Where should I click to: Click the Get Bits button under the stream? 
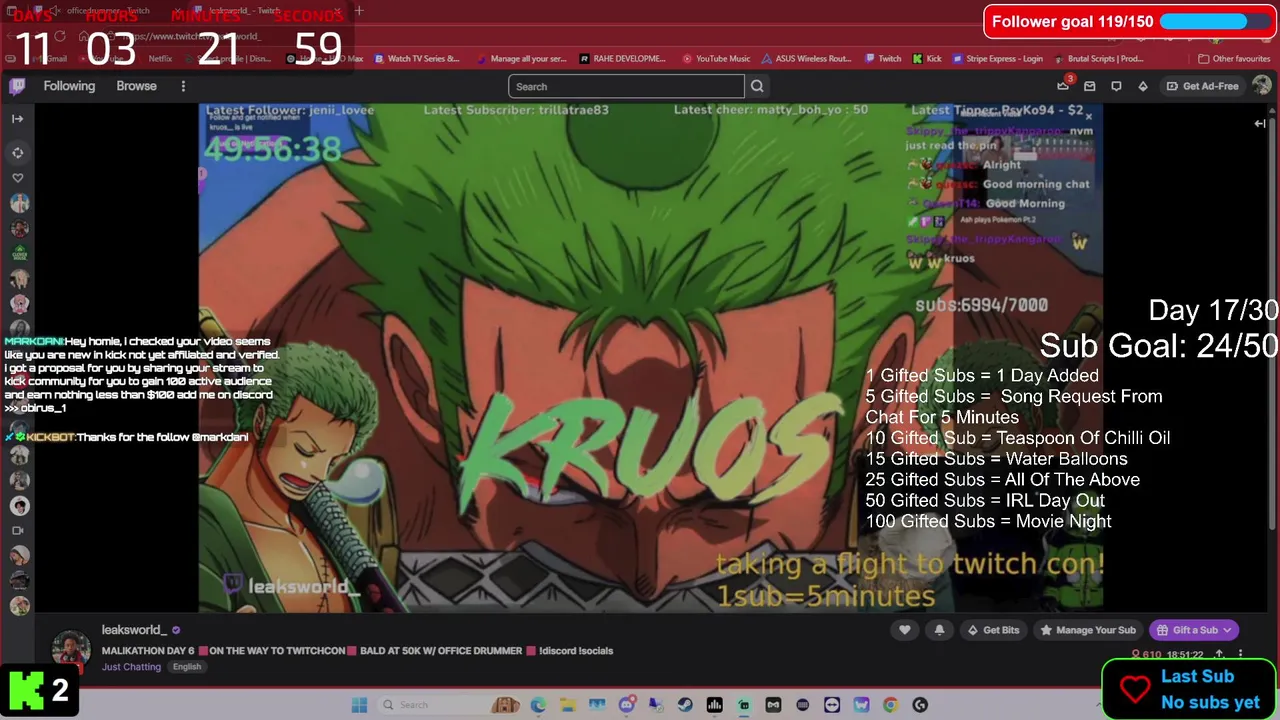coord(993,630)
